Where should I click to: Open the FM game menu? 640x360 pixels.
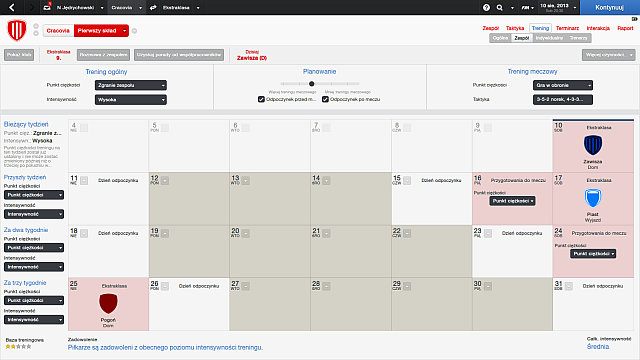[527, 7]
